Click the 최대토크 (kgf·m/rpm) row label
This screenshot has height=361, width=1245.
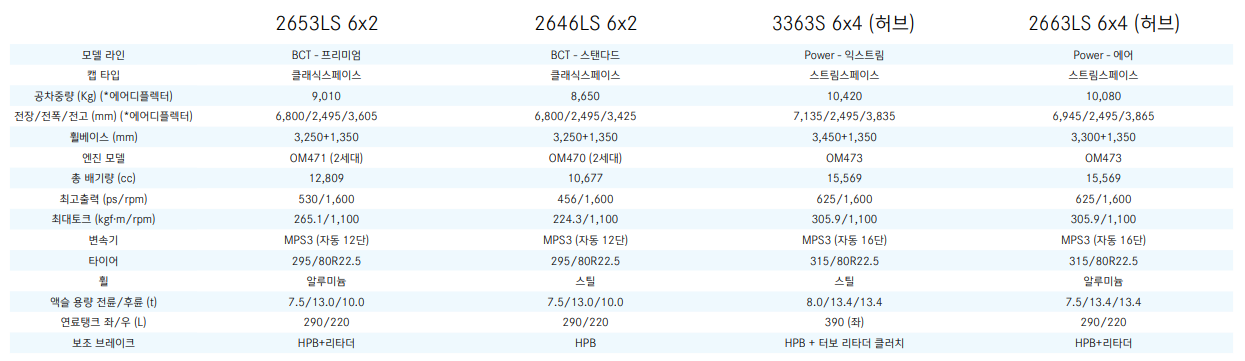(x=104, y=220)
